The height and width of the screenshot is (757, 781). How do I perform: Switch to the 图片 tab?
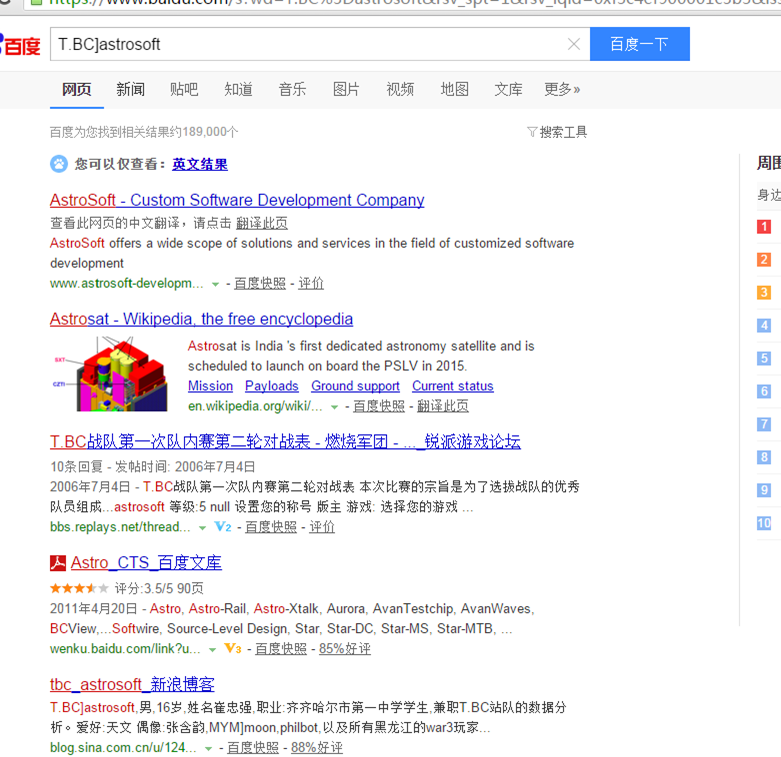pyautogui.click(x=346, y=89)
